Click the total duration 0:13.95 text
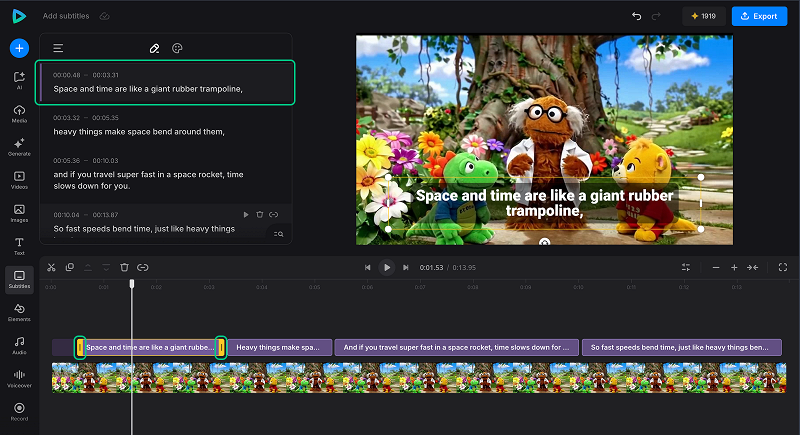800x435 pixels. (464, 268)
